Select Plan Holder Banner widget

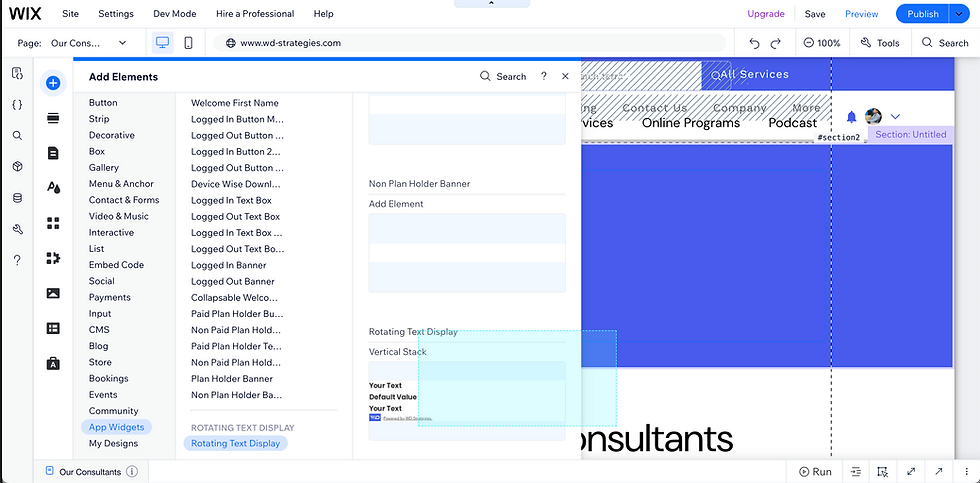(x=232, y=379)
